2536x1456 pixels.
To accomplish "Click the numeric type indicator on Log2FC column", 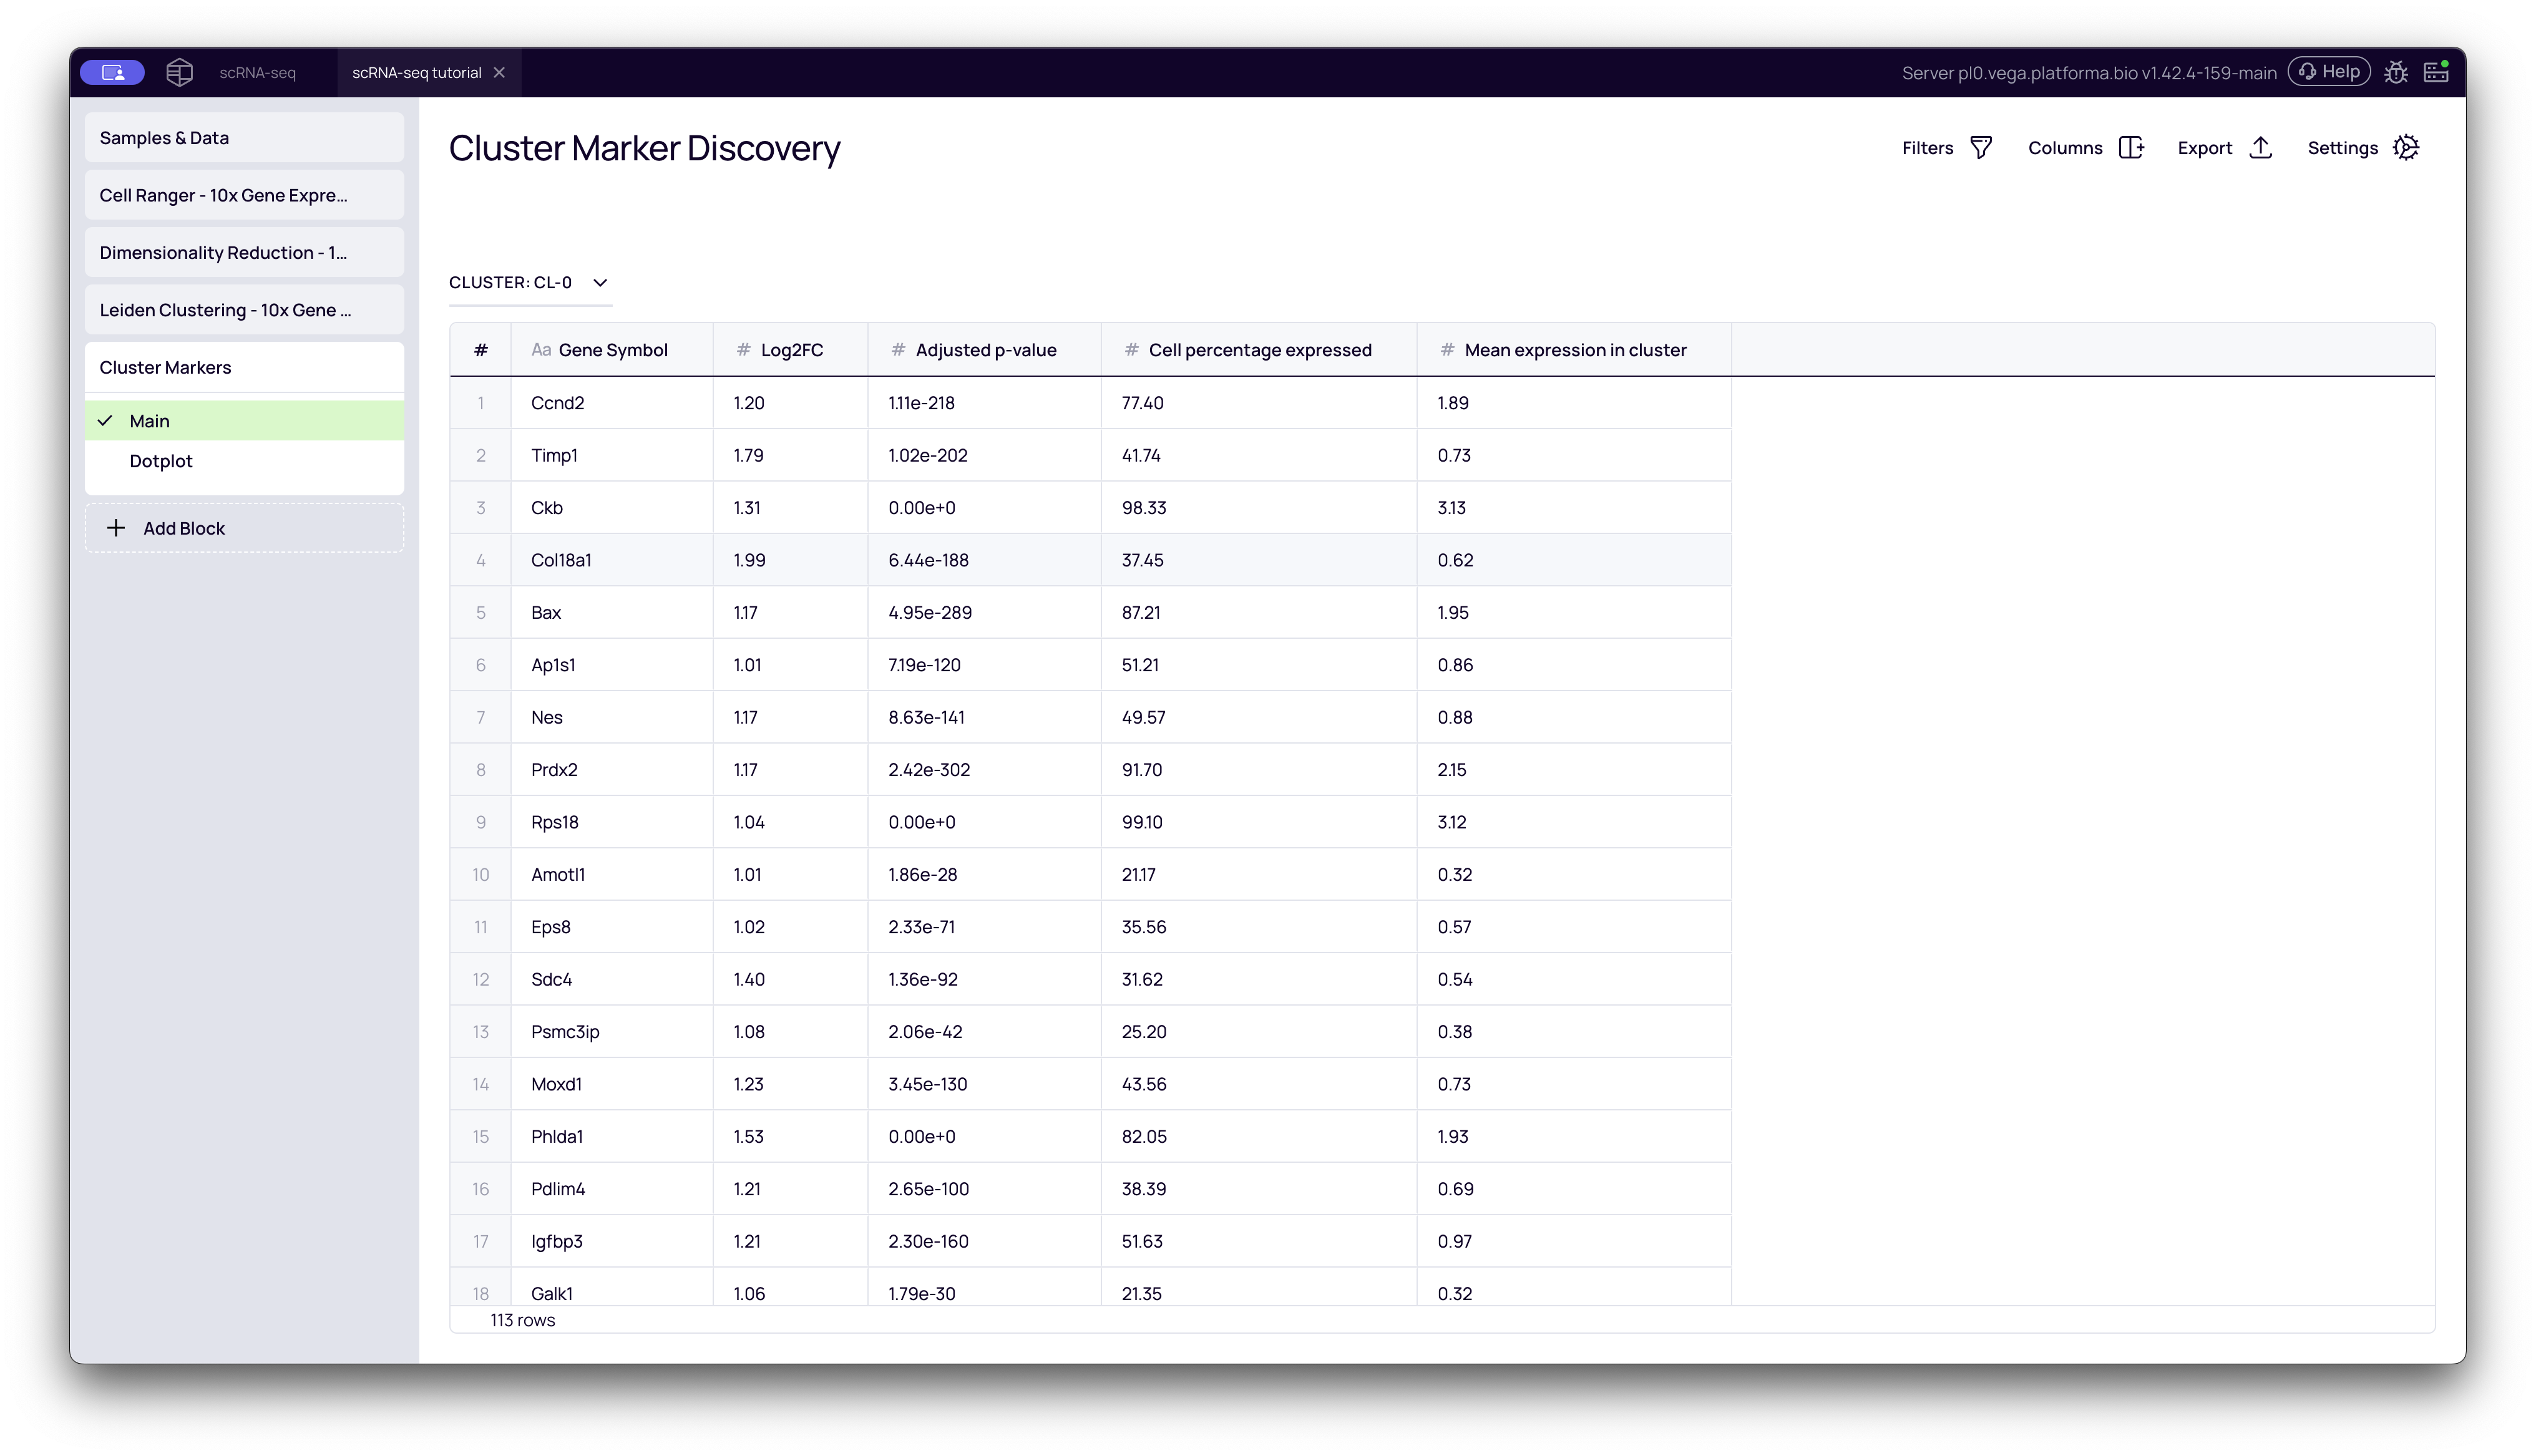I will coord(743,349).
